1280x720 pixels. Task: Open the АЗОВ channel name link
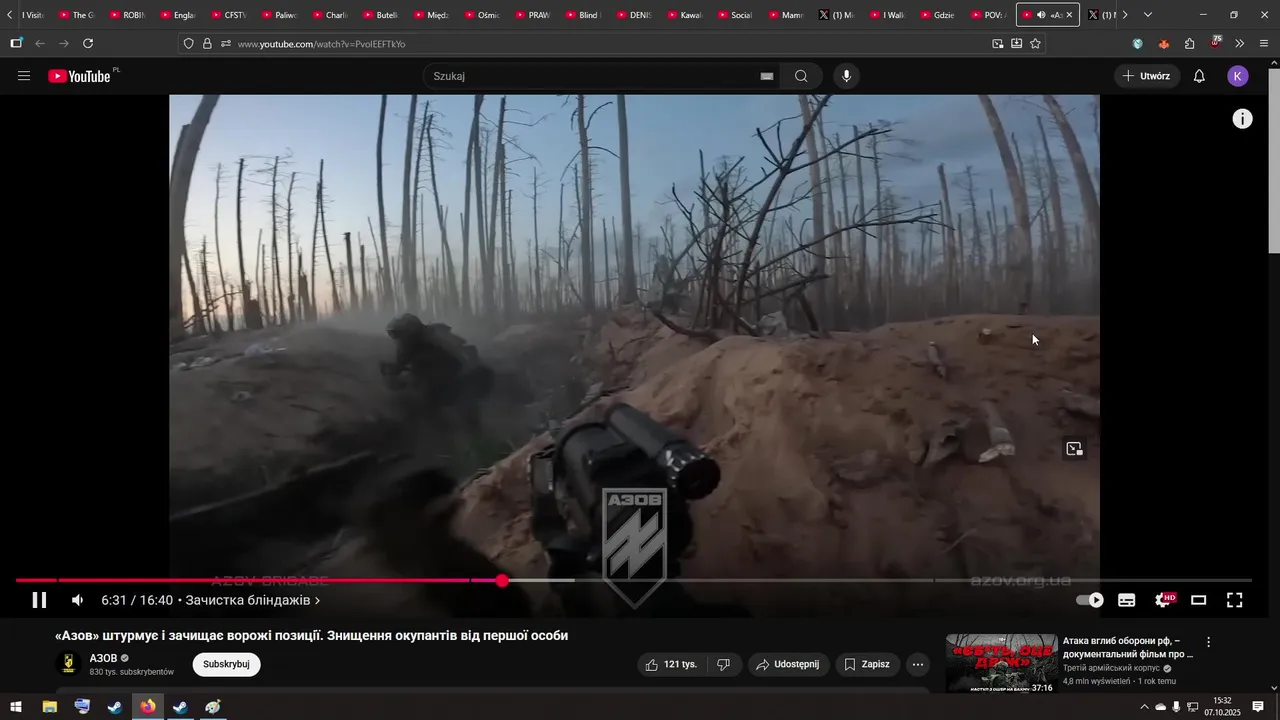(x=103, y=658)
